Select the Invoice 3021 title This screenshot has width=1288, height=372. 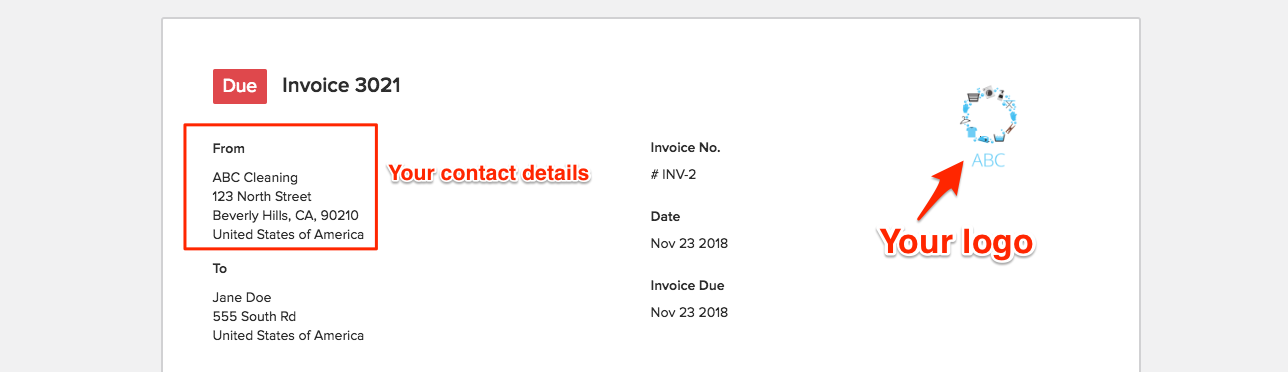click(x=341, y=86)
